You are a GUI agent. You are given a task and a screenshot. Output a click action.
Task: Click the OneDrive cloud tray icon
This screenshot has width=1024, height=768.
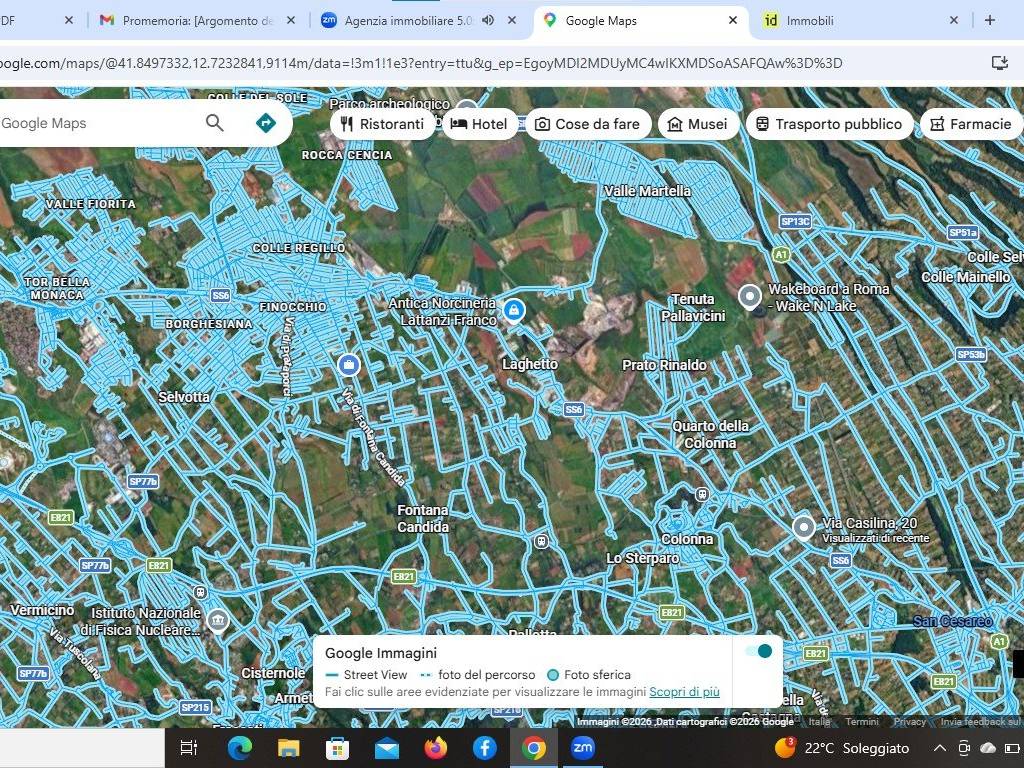point(988,748)
